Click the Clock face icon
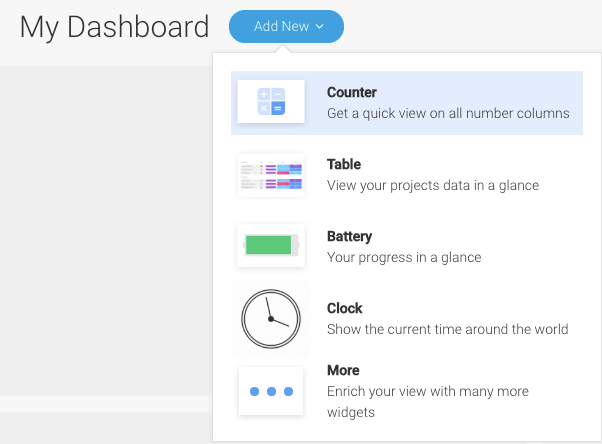Screen dimensions: 602x444 point(271,319)
